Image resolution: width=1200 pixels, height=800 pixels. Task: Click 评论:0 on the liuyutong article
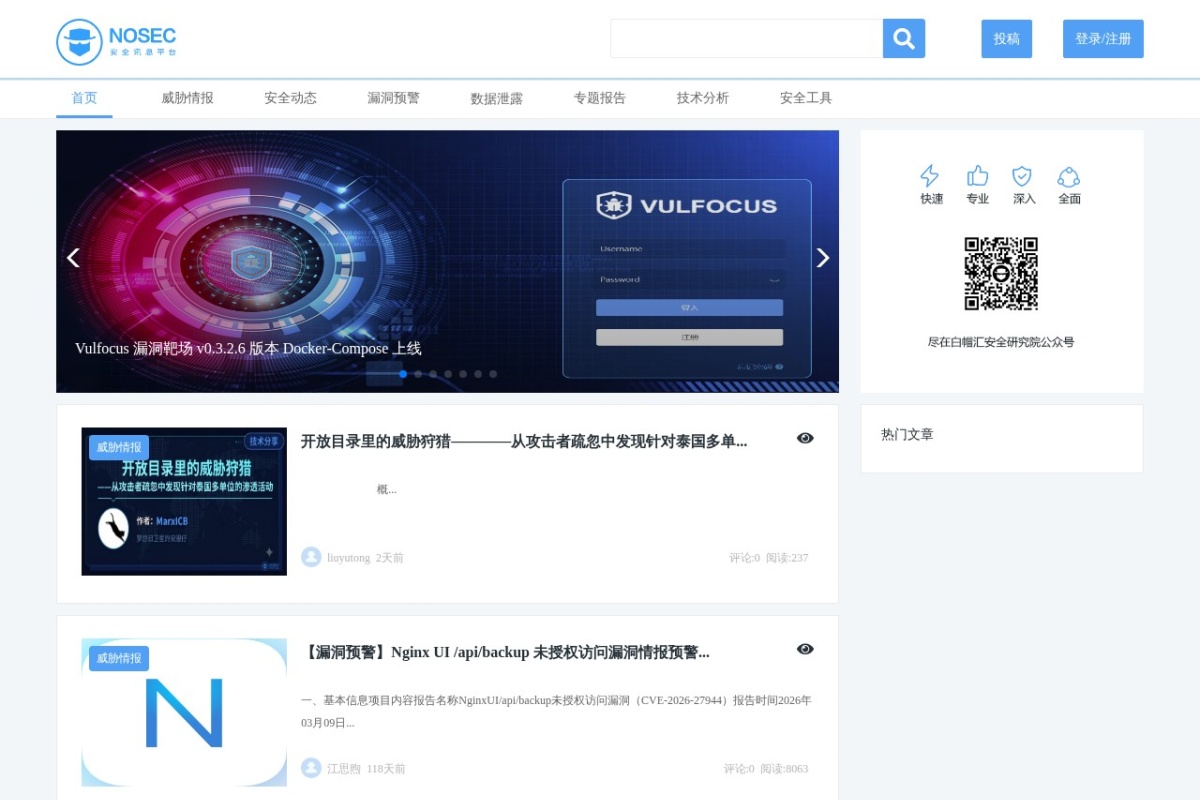(744, 558)
